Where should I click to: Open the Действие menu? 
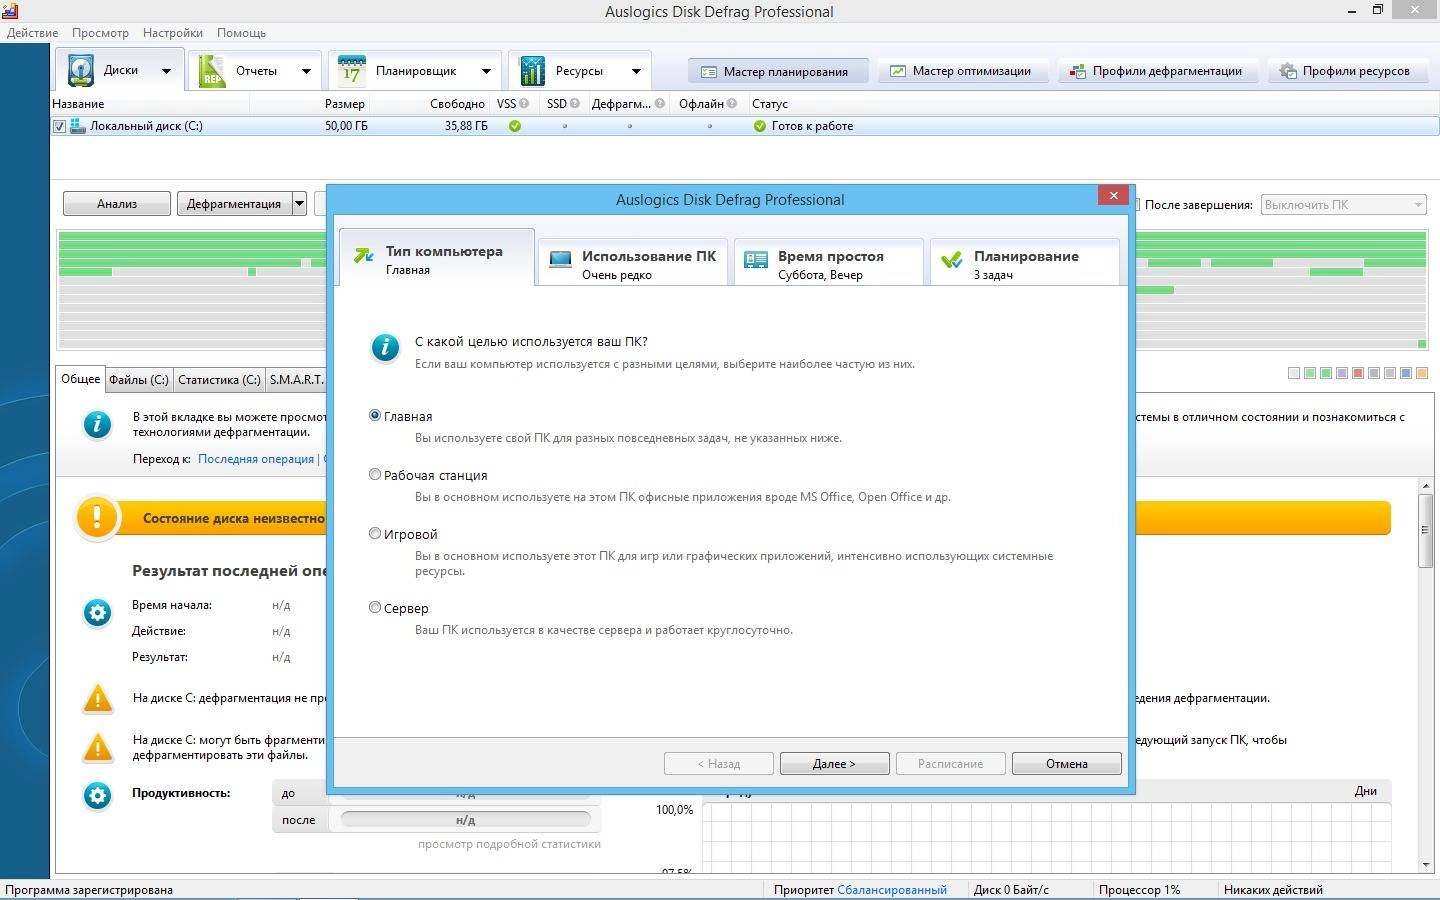pos(32,33)
